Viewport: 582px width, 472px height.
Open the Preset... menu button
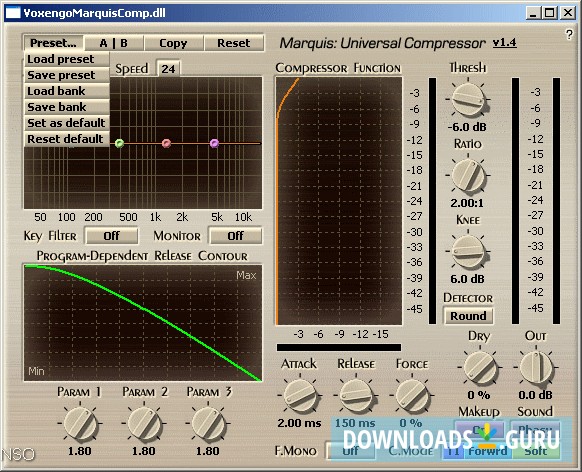coord(53,43)
